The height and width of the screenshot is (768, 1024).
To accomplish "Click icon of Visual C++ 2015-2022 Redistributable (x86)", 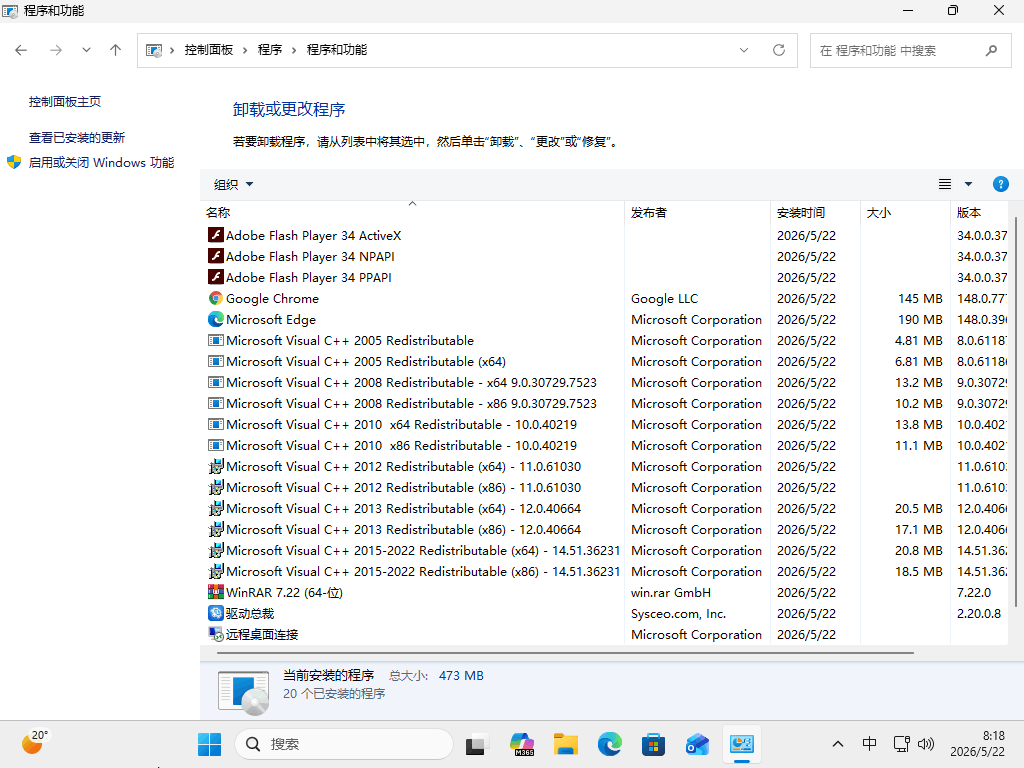I will 216,571.
